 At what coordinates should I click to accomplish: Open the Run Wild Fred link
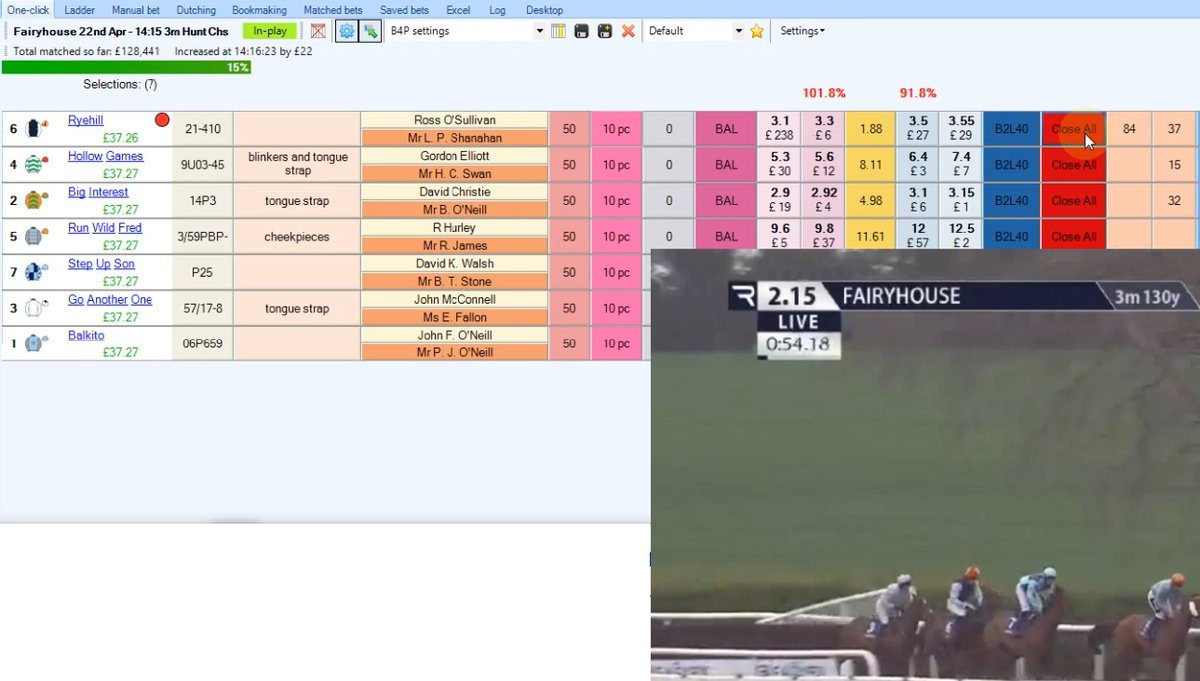point(105,228)
